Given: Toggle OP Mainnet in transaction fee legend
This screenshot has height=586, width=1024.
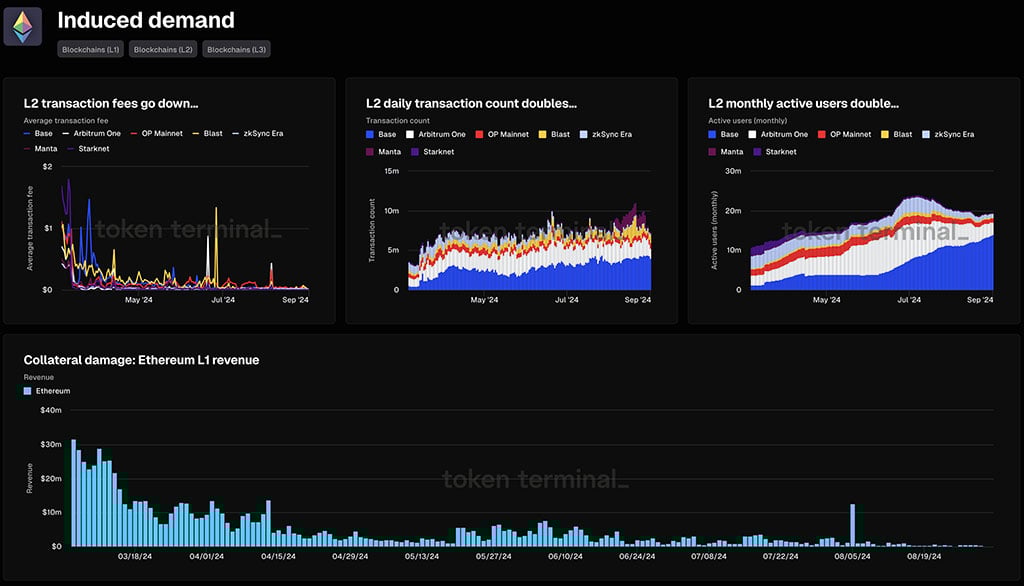Looking at the screenshot, I should (157, 133).
